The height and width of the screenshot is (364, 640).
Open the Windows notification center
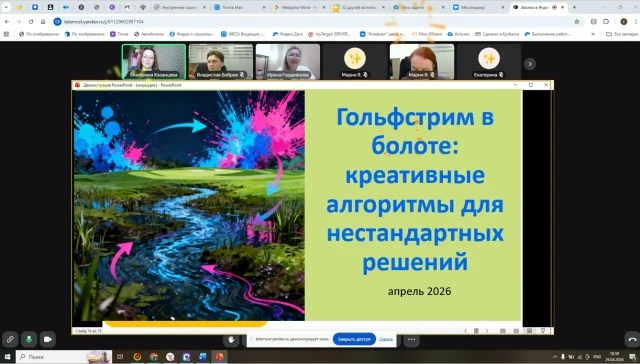point(634,357)
